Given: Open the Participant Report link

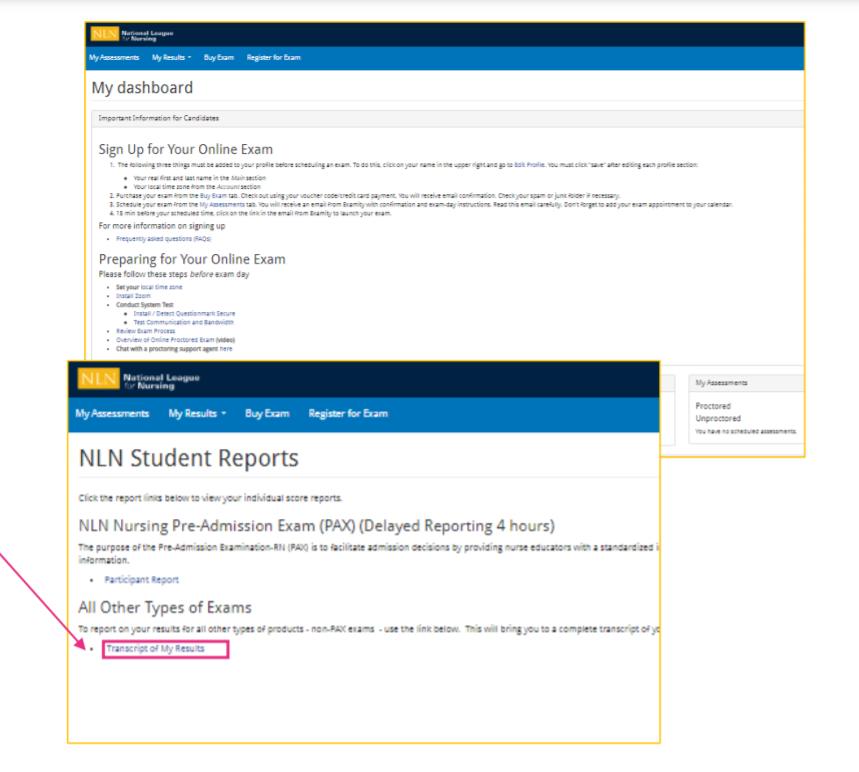Looking at the screenshot, I should click(142, 580).
